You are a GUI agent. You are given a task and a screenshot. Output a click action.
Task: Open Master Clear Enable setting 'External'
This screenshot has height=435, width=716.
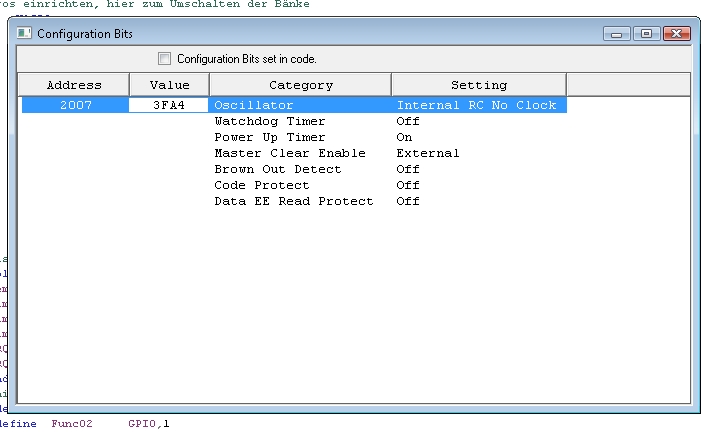pyautogui.click(x=427, y=153)
